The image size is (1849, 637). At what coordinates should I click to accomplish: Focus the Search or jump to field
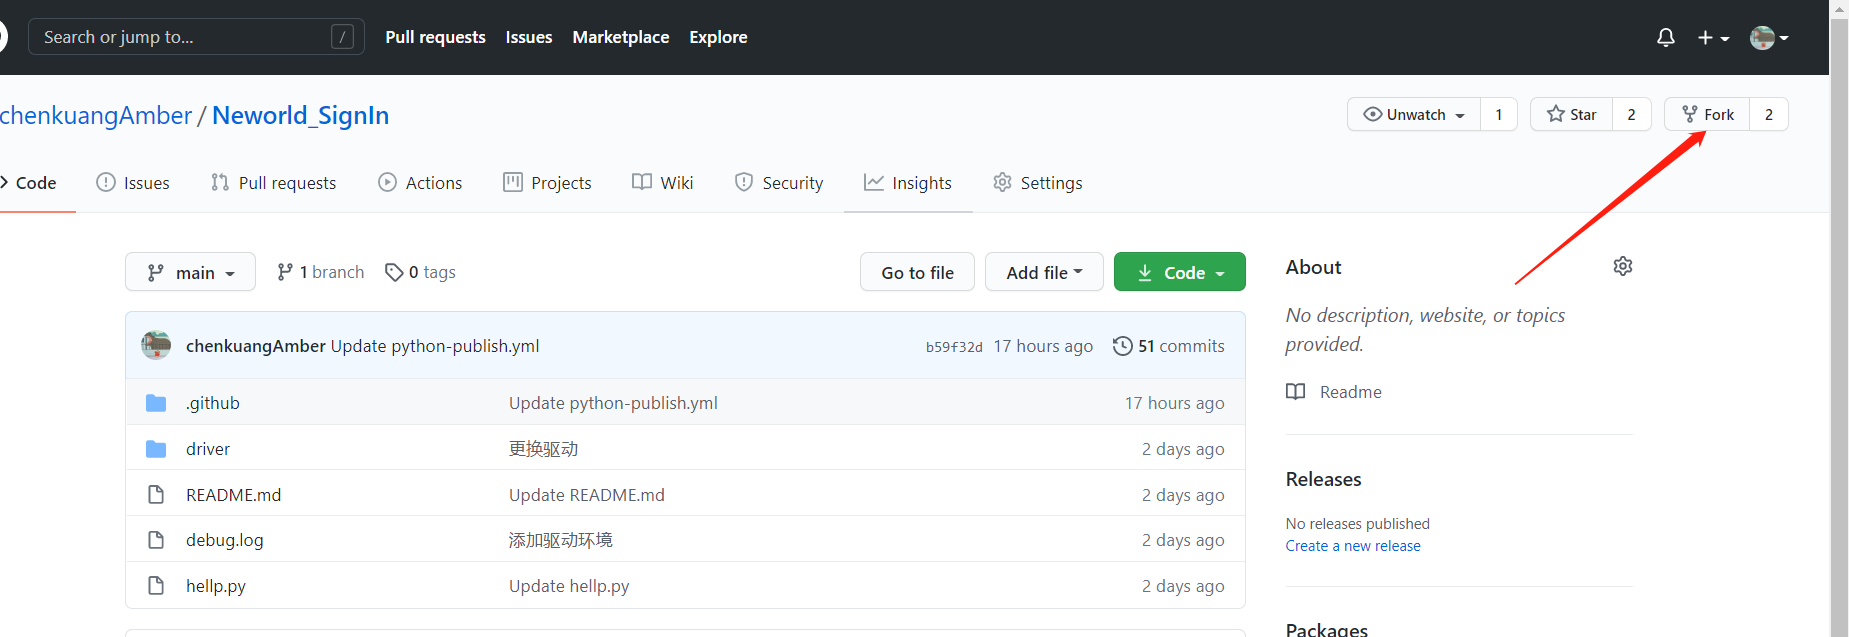click(x=196, y=37)
